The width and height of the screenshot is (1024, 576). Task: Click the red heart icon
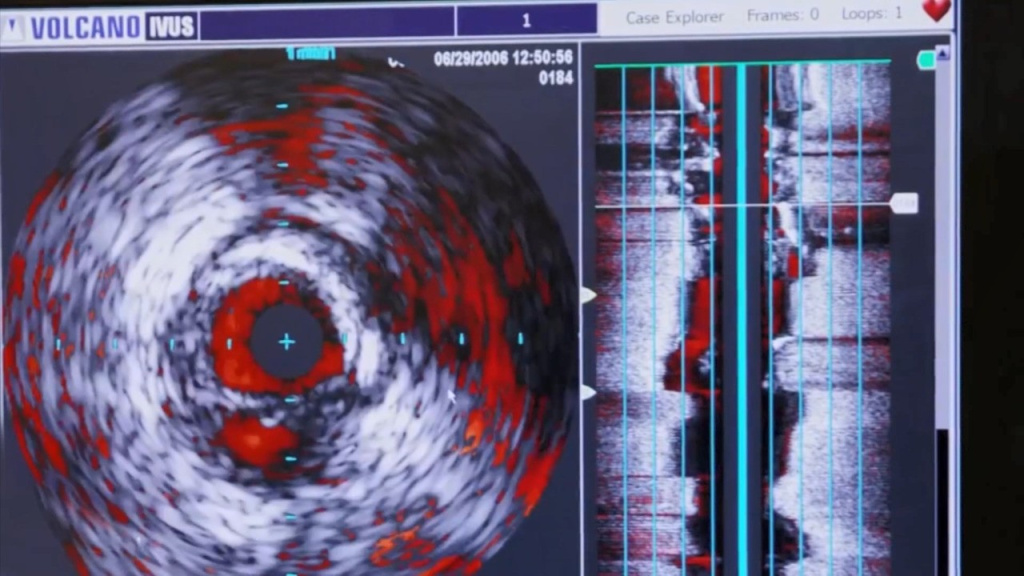coord(935,11)
